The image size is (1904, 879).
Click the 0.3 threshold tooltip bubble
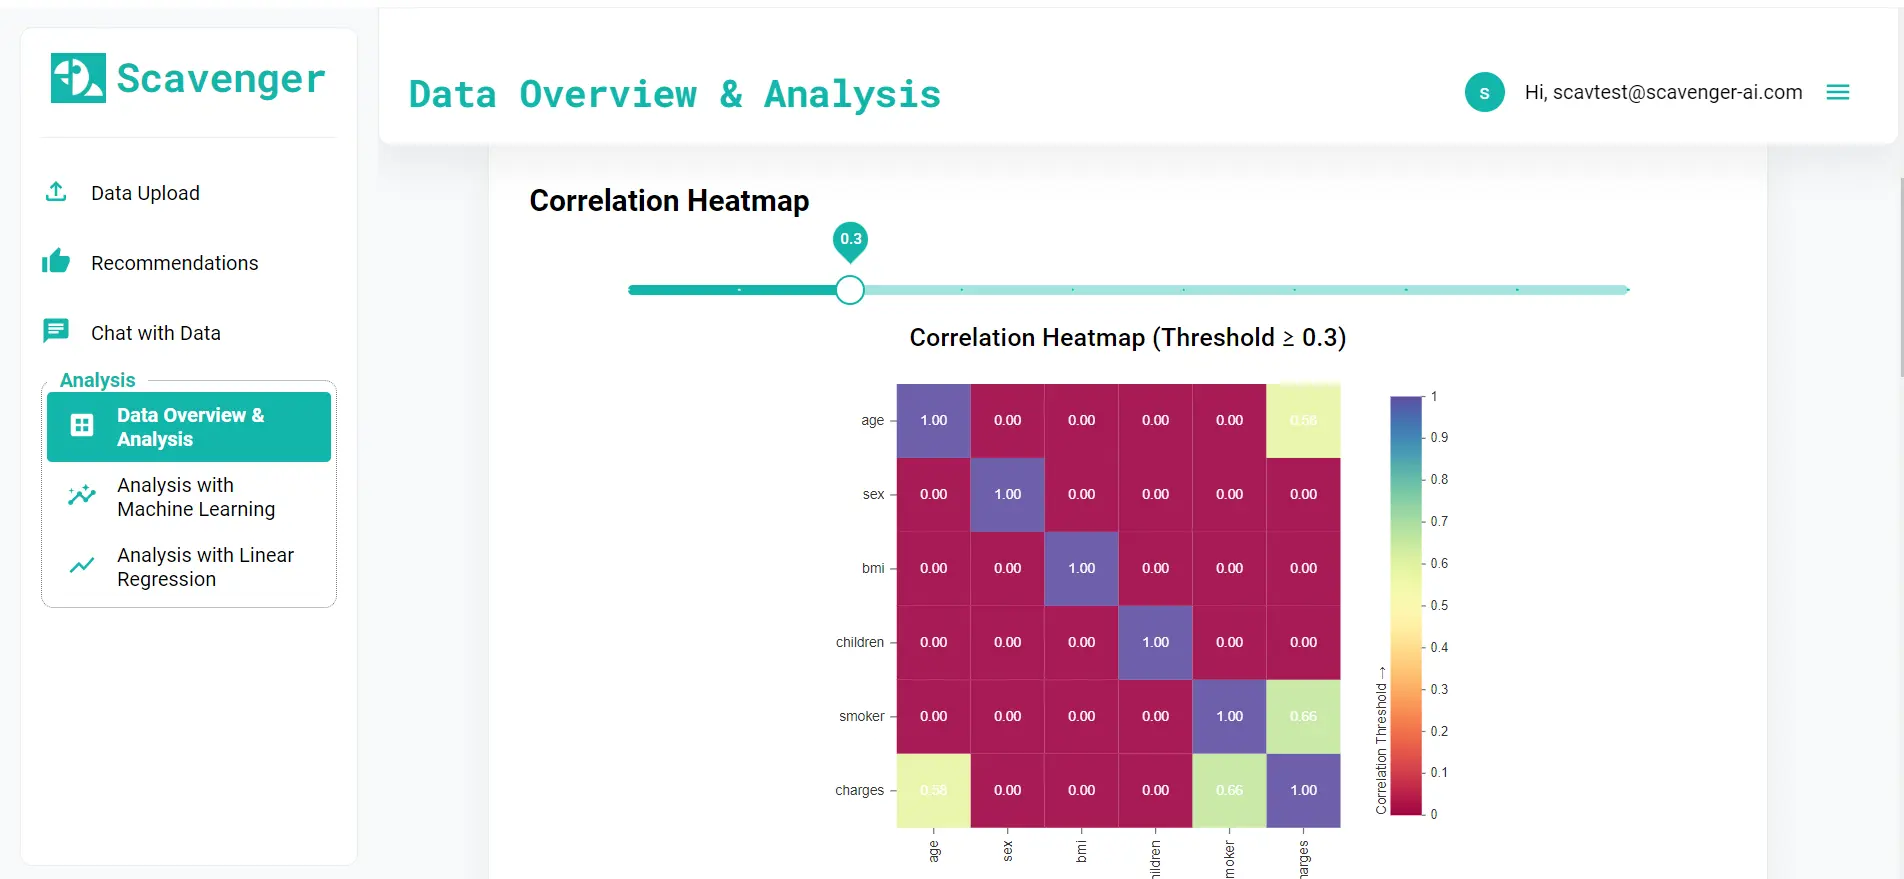849,241
